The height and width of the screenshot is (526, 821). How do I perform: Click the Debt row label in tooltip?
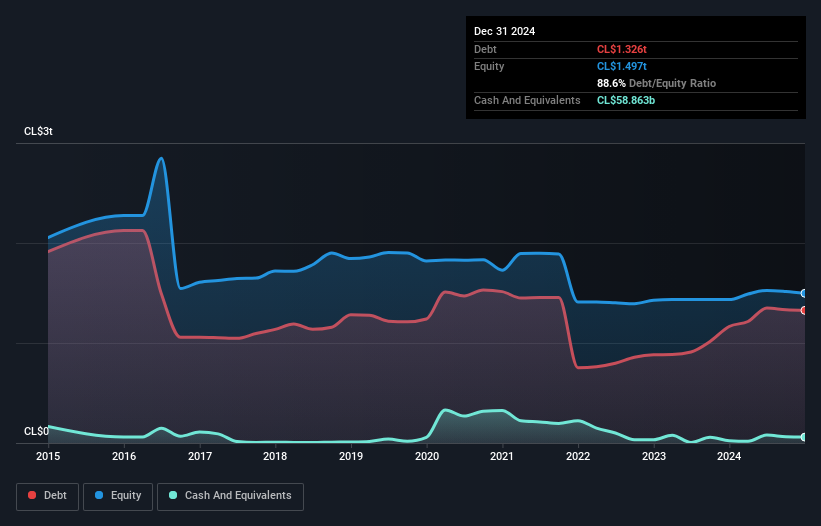pos(485,49)
